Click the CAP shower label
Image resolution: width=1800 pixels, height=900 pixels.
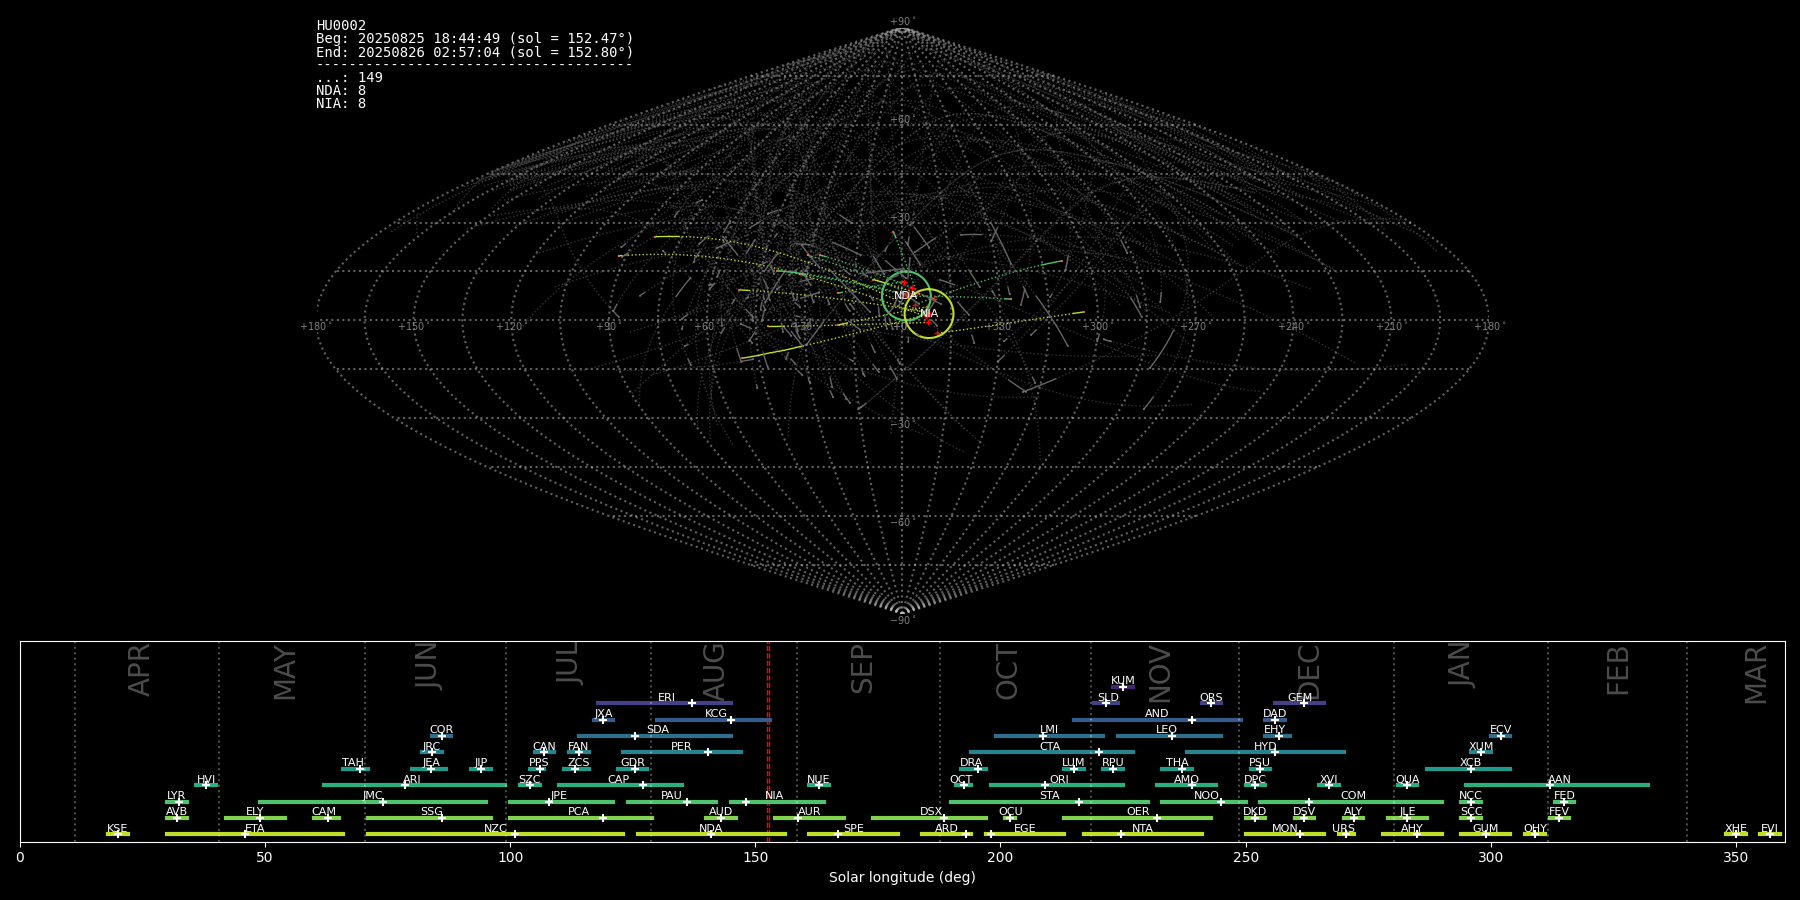point(619,780)
